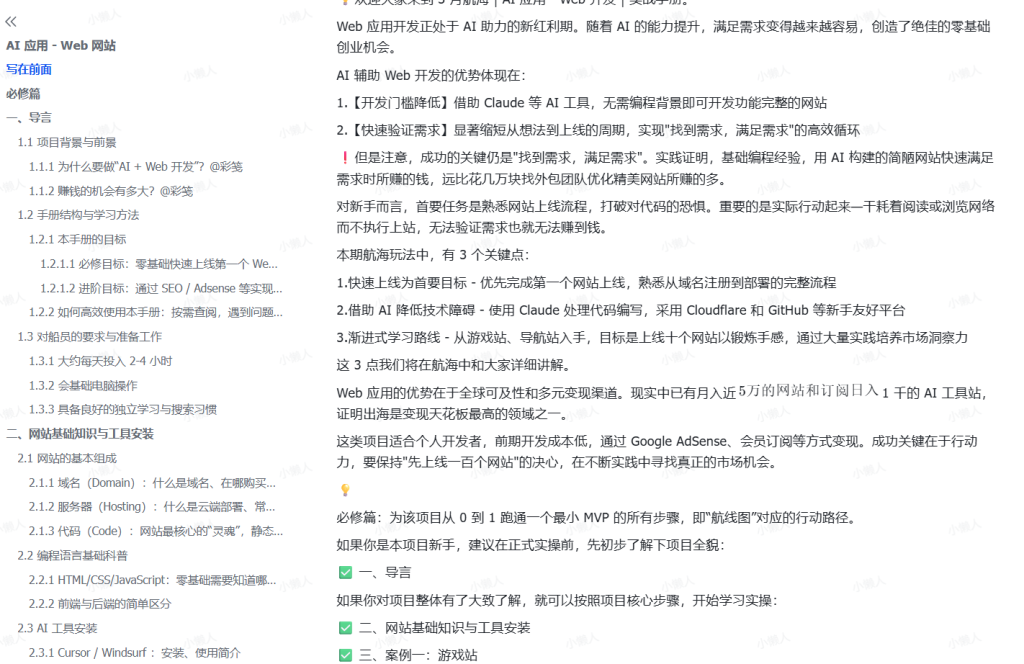The height and width of the screenshot is (664, 1024).
Task: Click paragraph starting Web 应用的优势在于全球可及性
Action: pyautogui.click(x=662, y=403)
